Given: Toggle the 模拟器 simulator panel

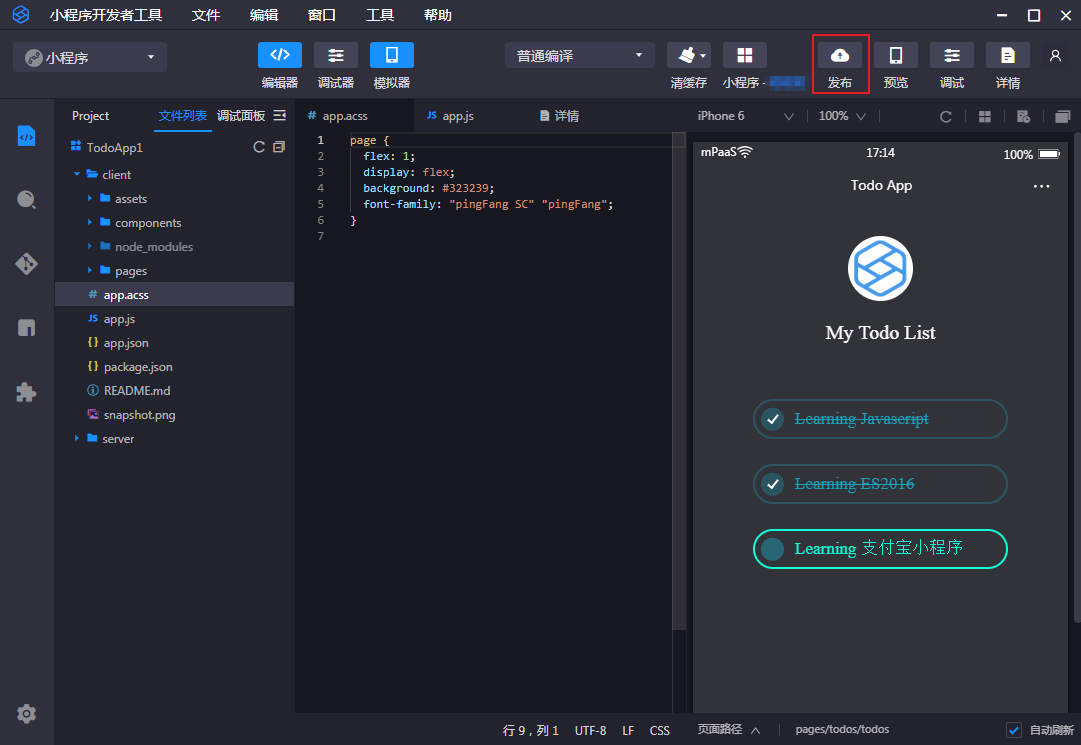Looking at the screenshot, I should [392, 55].
